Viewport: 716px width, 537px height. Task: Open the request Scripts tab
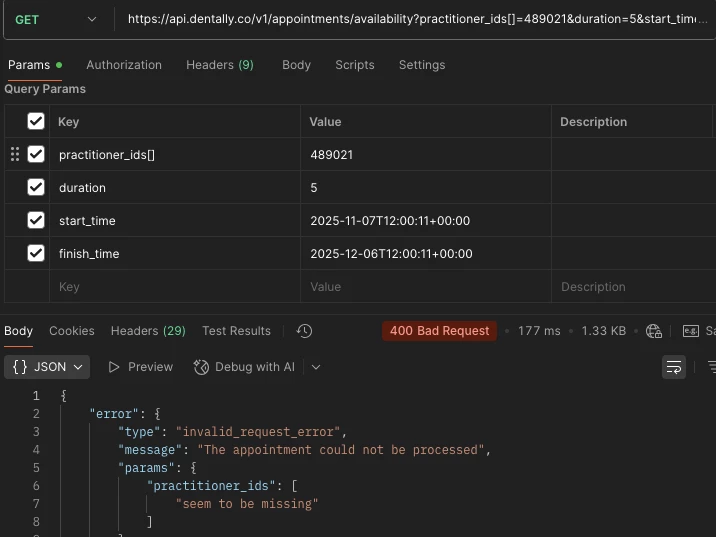[x=355, y=65]
